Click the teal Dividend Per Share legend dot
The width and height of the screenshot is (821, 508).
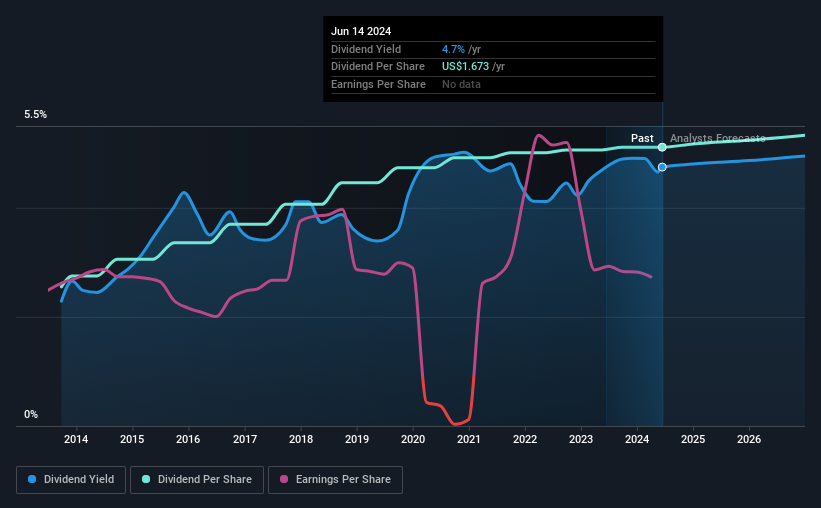(146, 479)
